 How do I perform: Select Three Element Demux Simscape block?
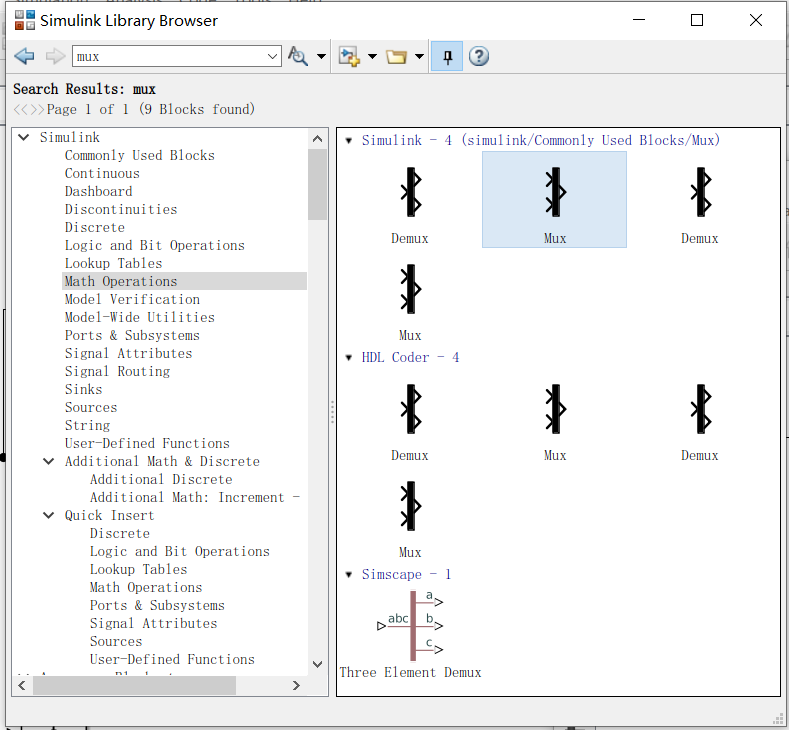click(411, 635)
